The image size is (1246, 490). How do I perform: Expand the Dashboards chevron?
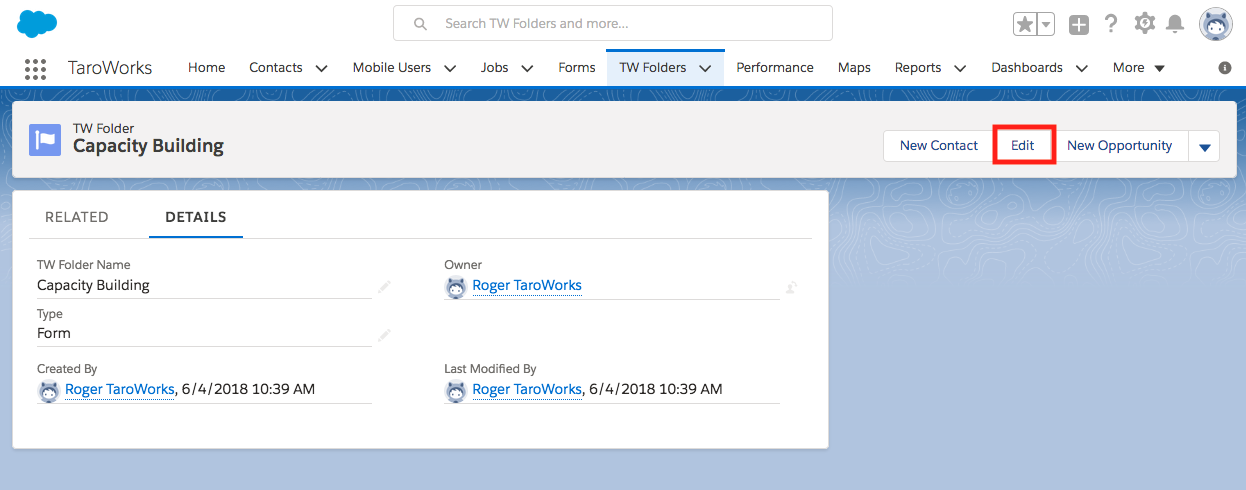point(1081,68)
